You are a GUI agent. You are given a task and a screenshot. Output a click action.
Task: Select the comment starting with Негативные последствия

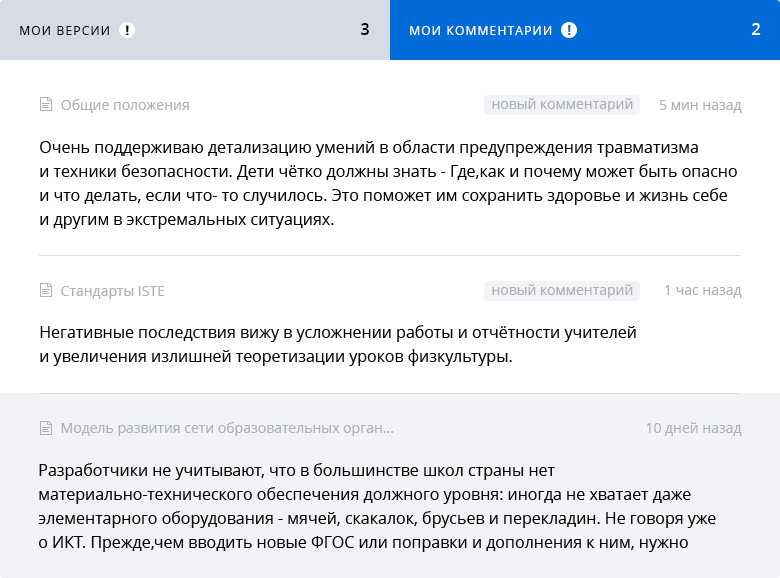(338, 344)
